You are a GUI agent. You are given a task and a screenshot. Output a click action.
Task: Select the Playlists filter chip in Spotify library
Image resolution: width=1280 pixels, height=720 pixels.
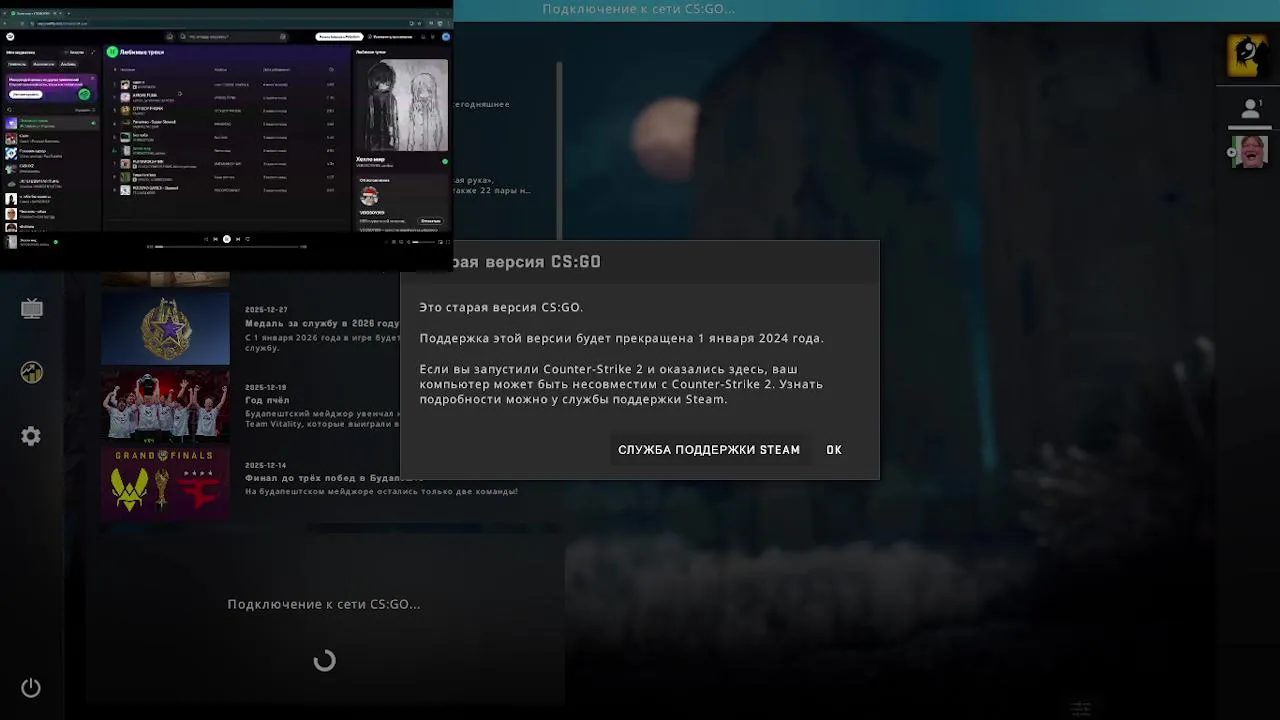tap(17, 64)
